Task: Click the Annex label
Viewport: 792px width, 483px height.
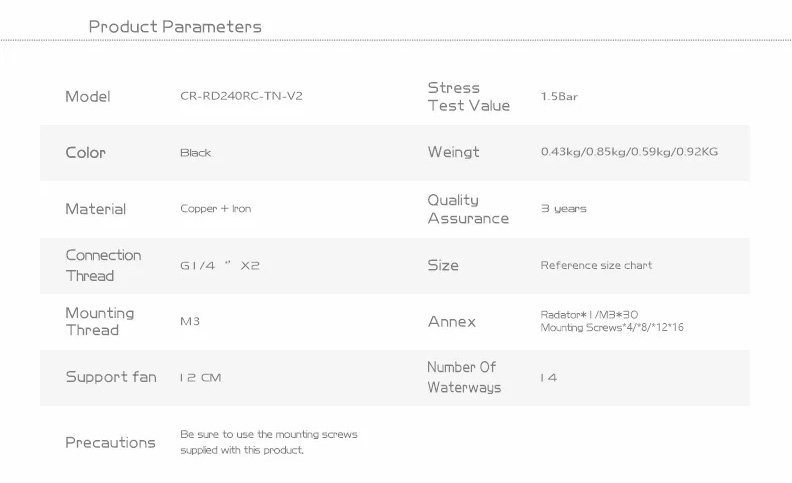Action: tap(452, 322)
